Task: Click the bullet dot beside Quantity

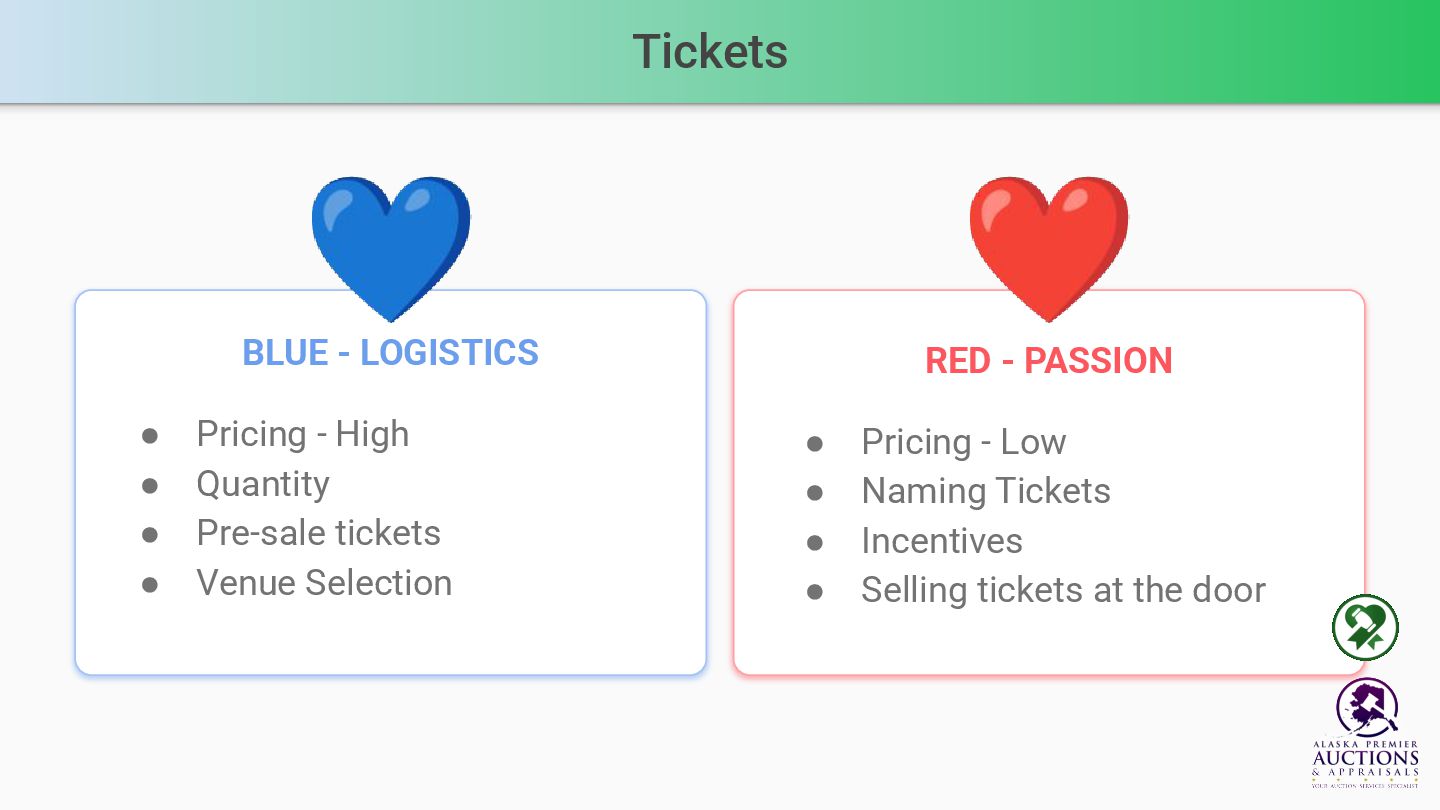Action: tap(150, 486)
